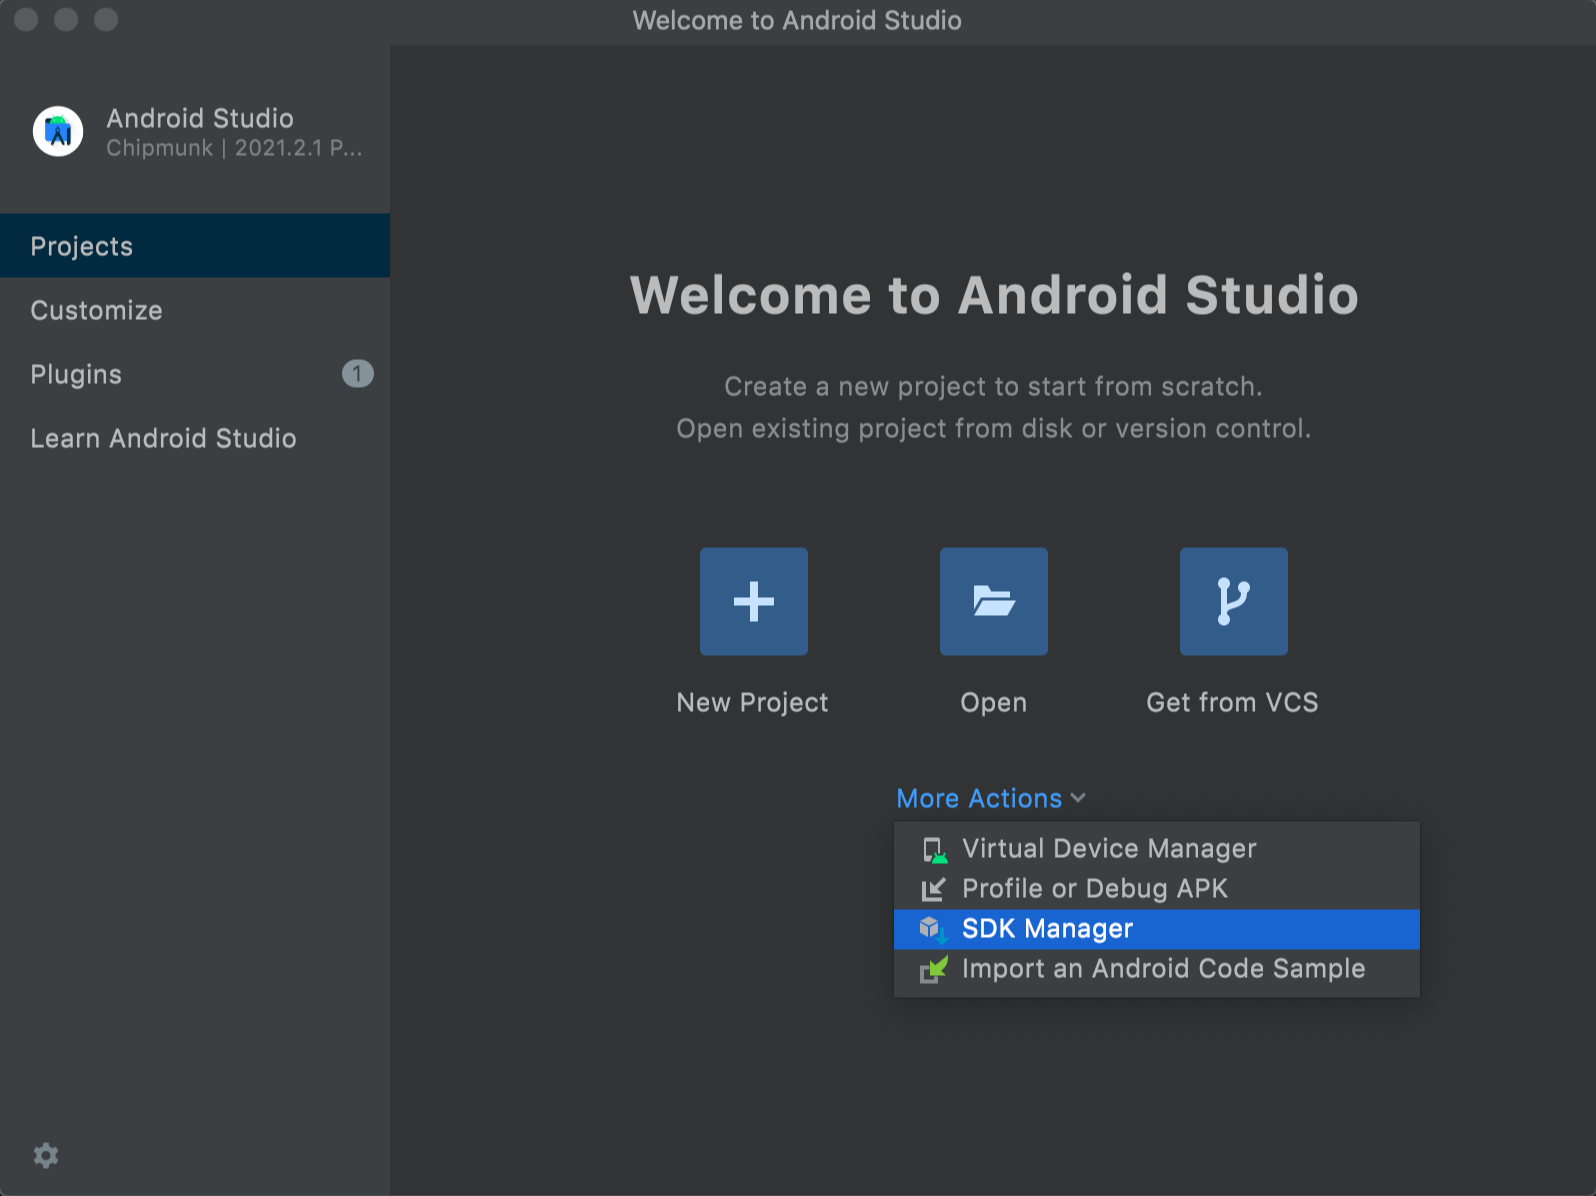This screenshot has height=1196, width=1596.
Task: Click the More Actions link
Action: (x=979, y=798)
